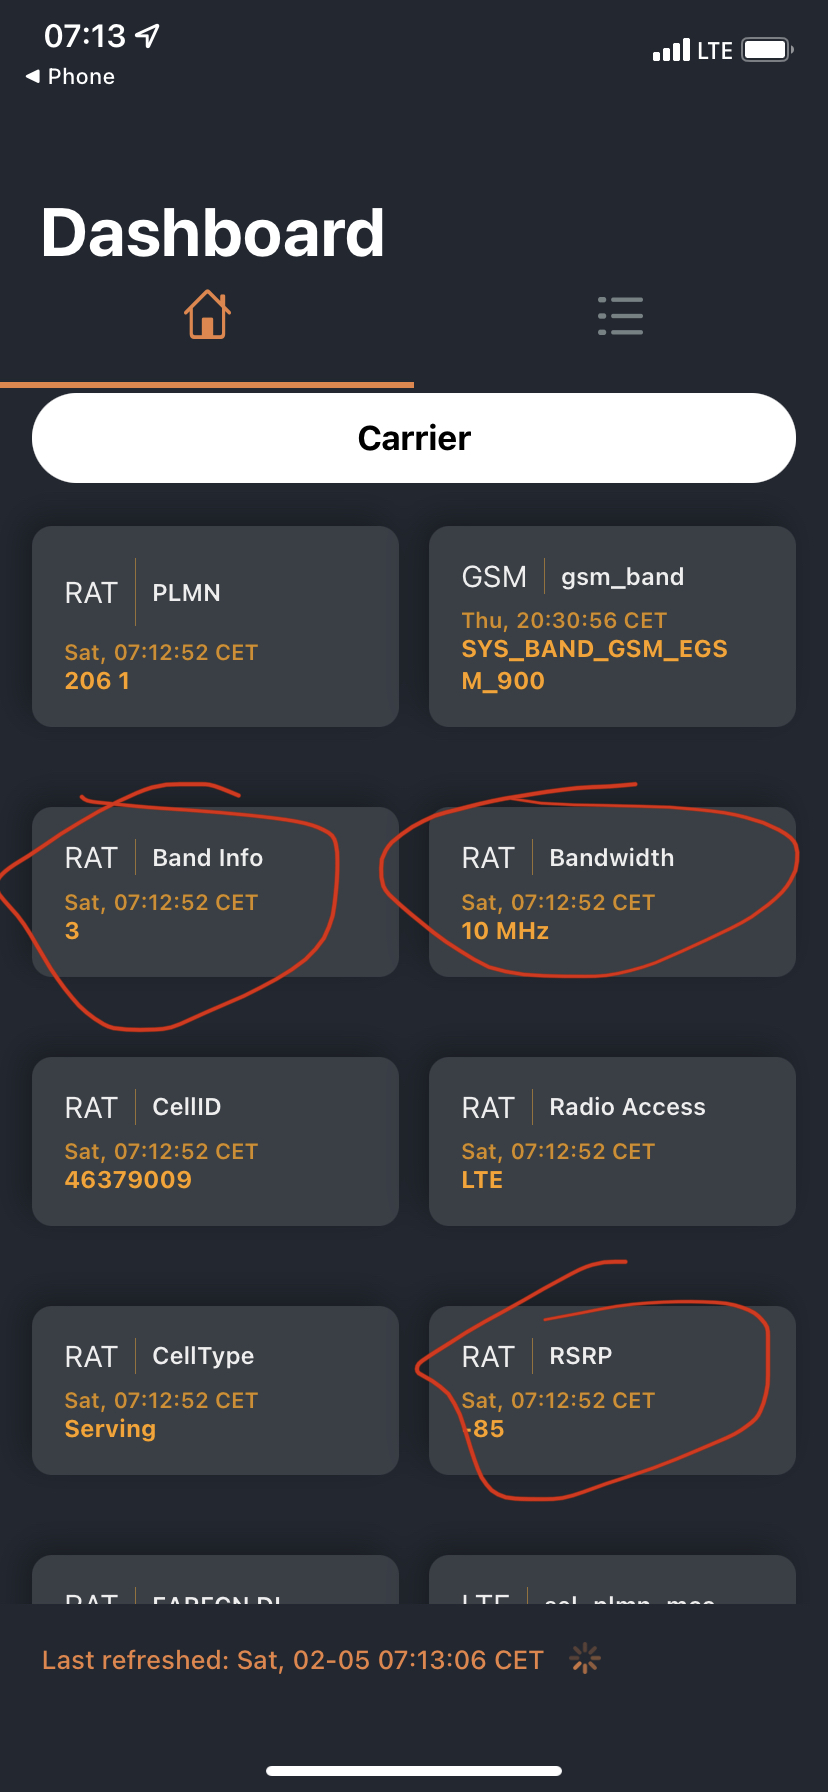
Task: Select the RAT Bandwidth card
Action: pyautogui.click(x=612, y=892)
